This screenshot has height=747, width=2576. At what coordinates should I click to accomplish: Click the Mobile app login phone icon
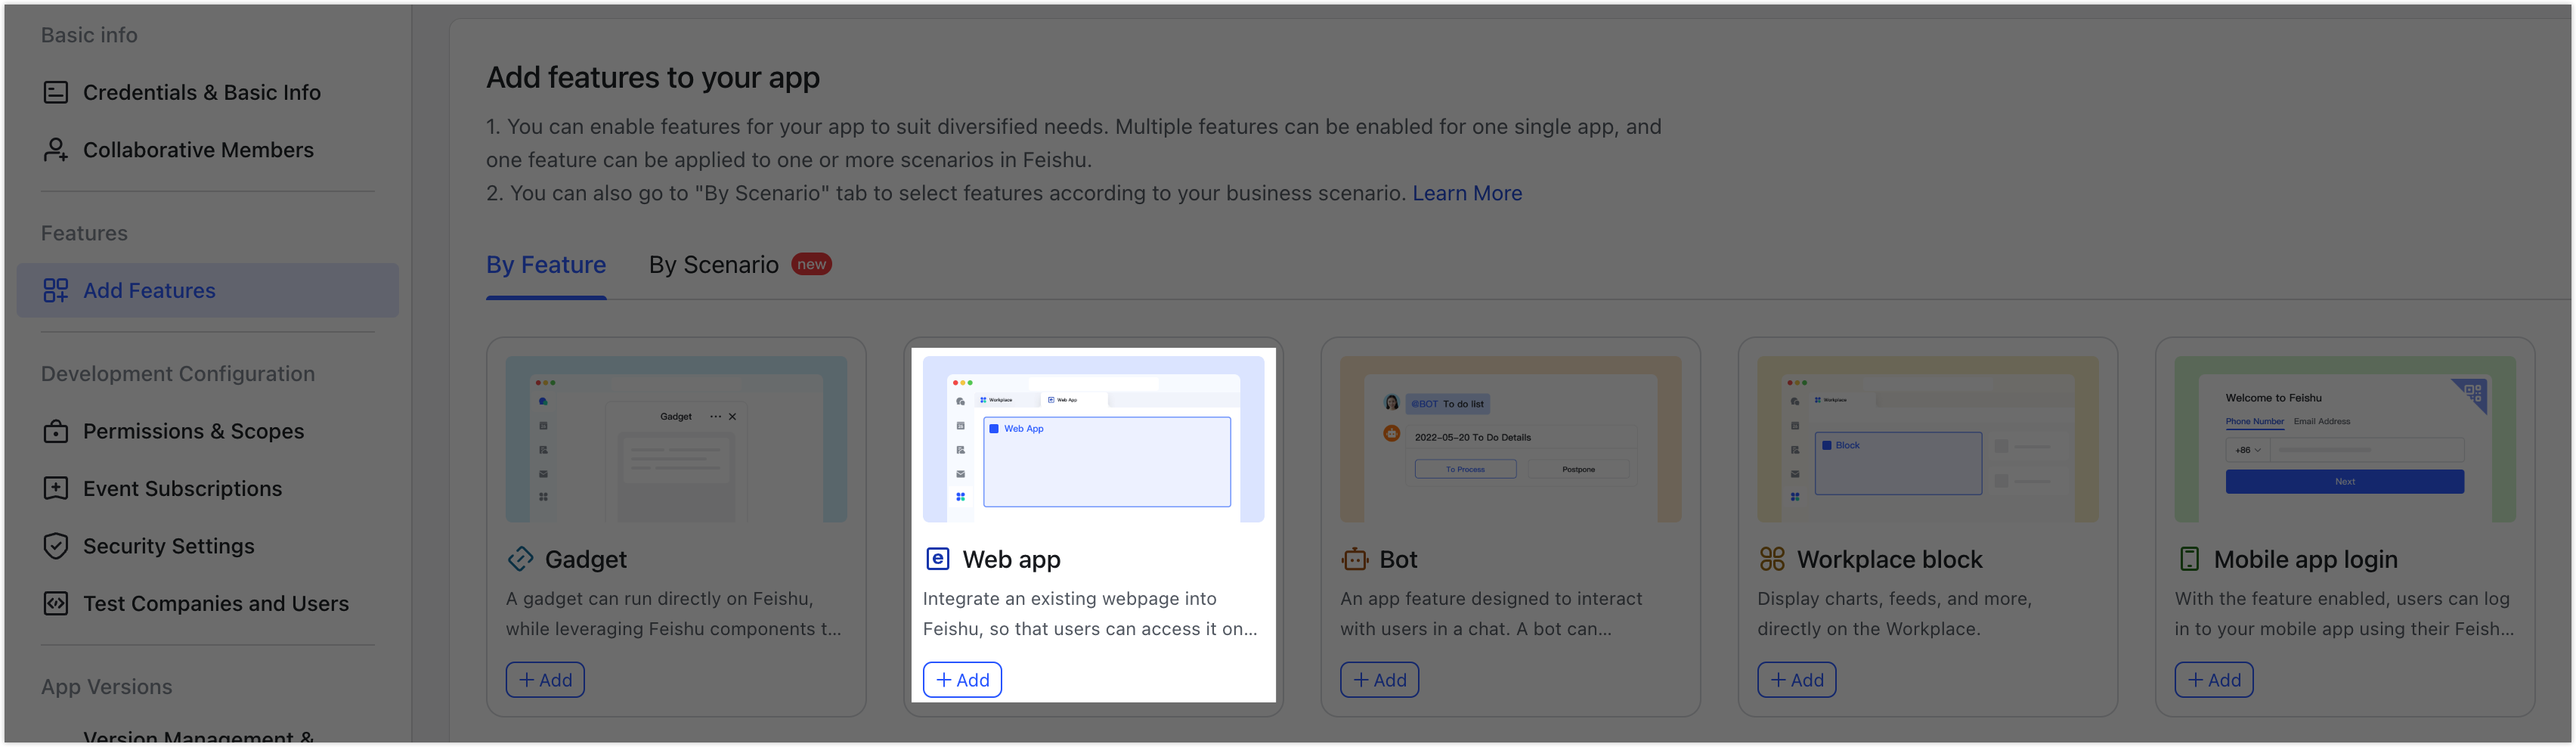pyautogui.click(x=2189, y=559)
